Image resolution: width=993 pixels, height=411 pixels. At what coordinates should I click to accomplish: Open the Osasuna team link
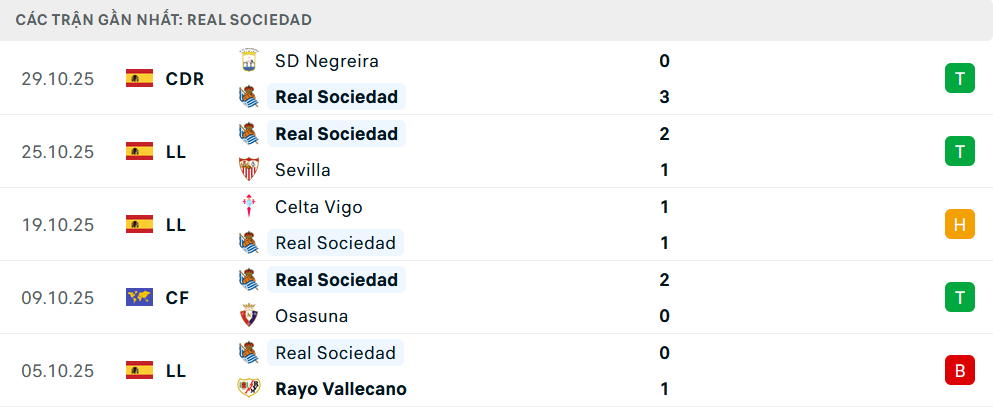click(x=311, y=316)
